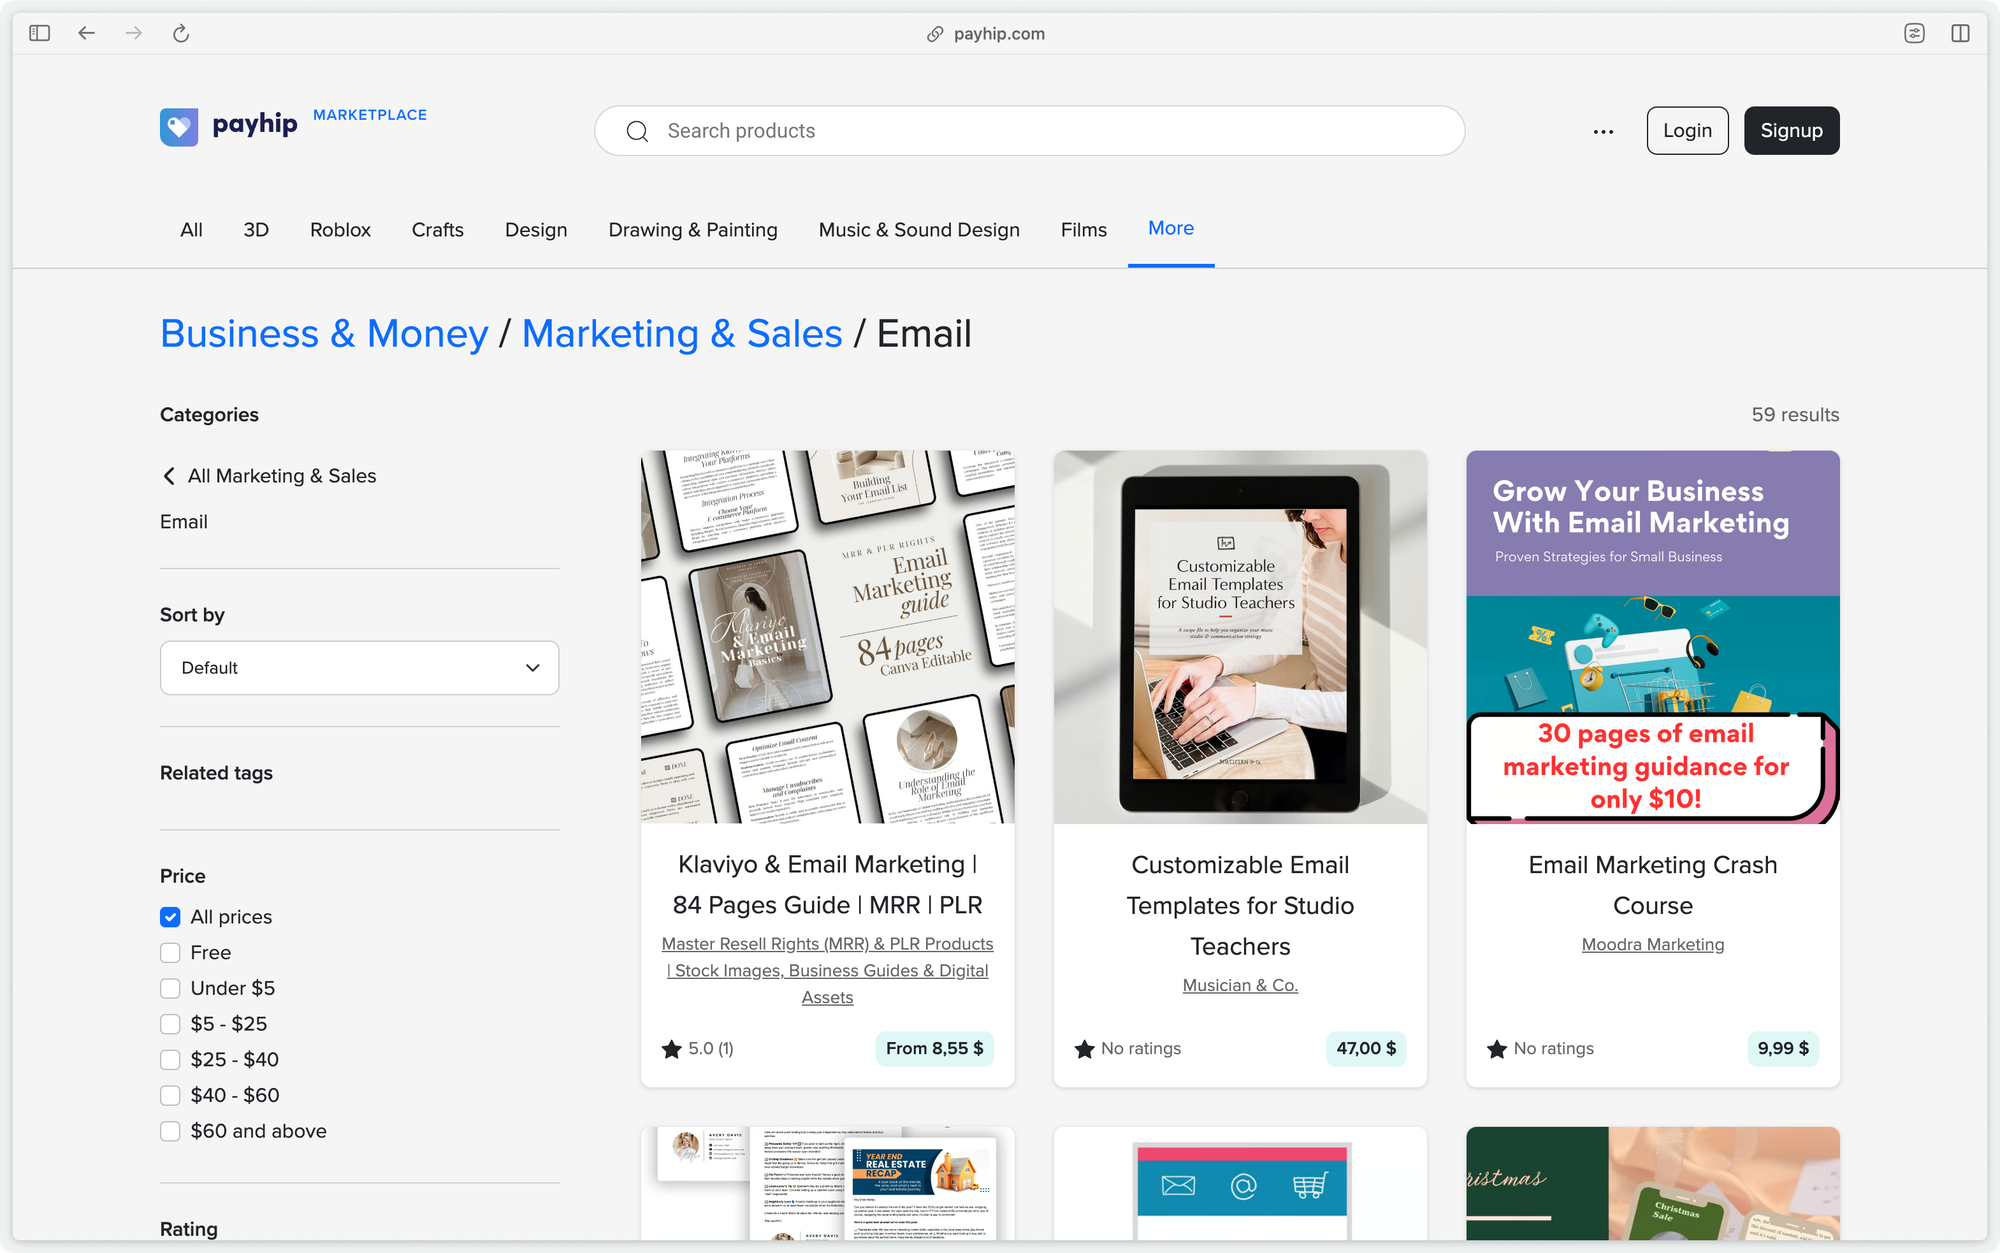This screenshot has width=2000, height=1253.
Task: Click the Login button
Action: click(x=1687, y=131)
